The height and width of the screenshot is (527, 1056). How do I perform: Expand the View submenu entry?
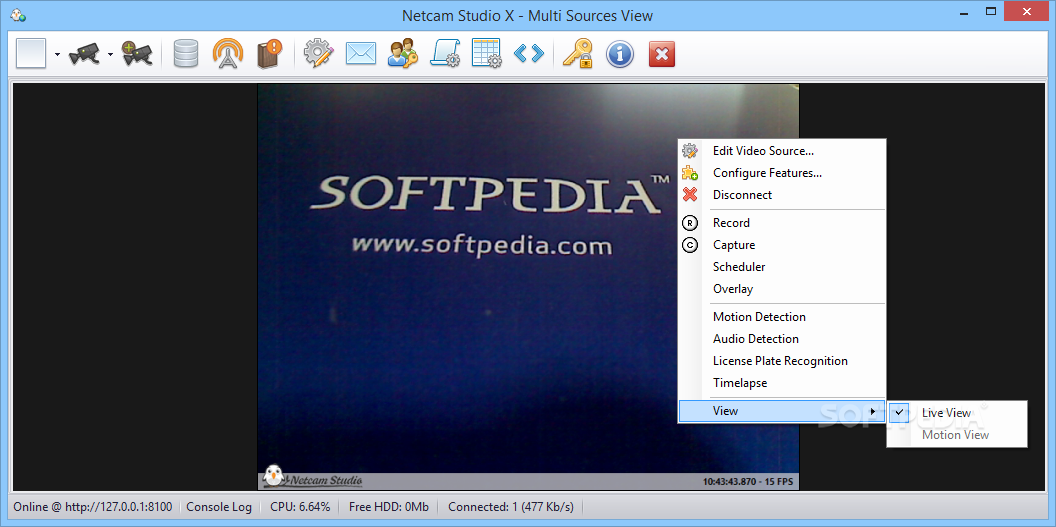tap(782, 411)
